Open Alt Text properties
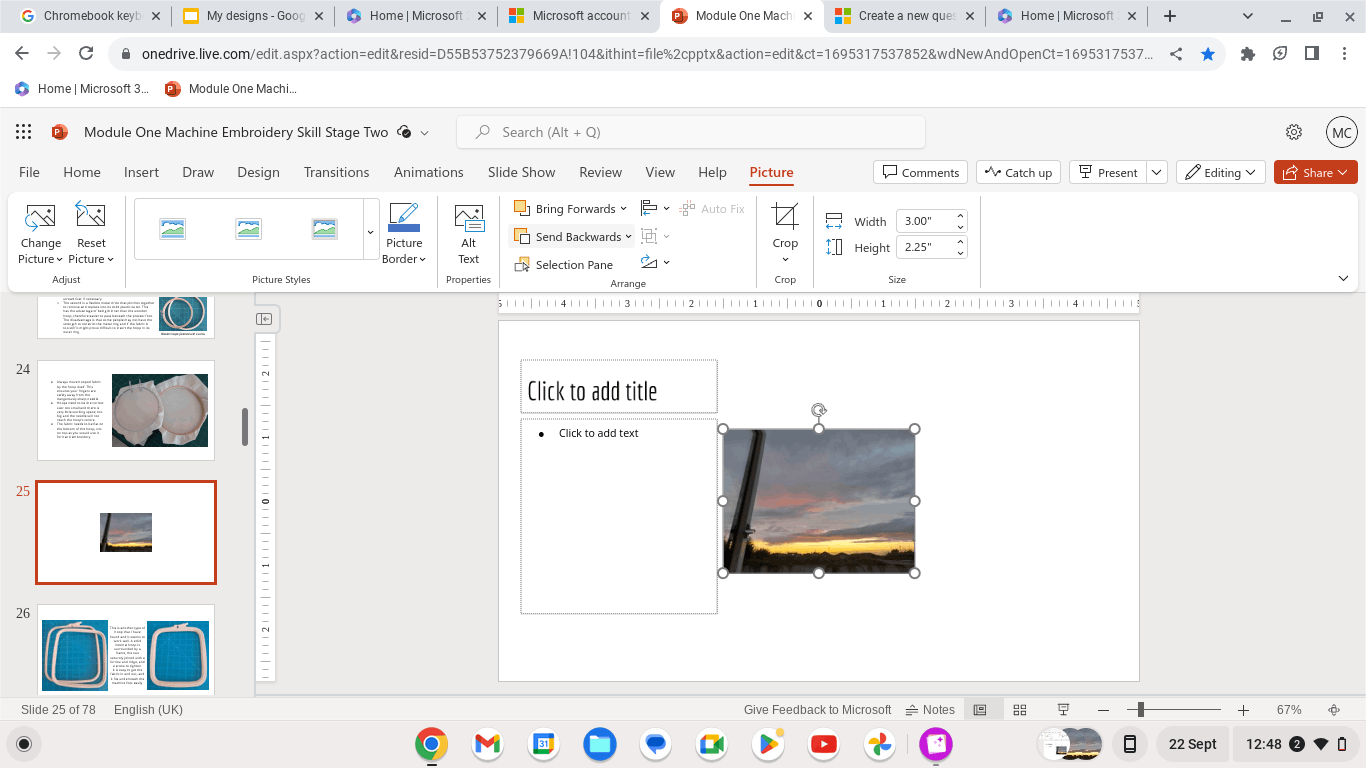The height and width of the screenshot is (768, 1366). coord(469,234)
